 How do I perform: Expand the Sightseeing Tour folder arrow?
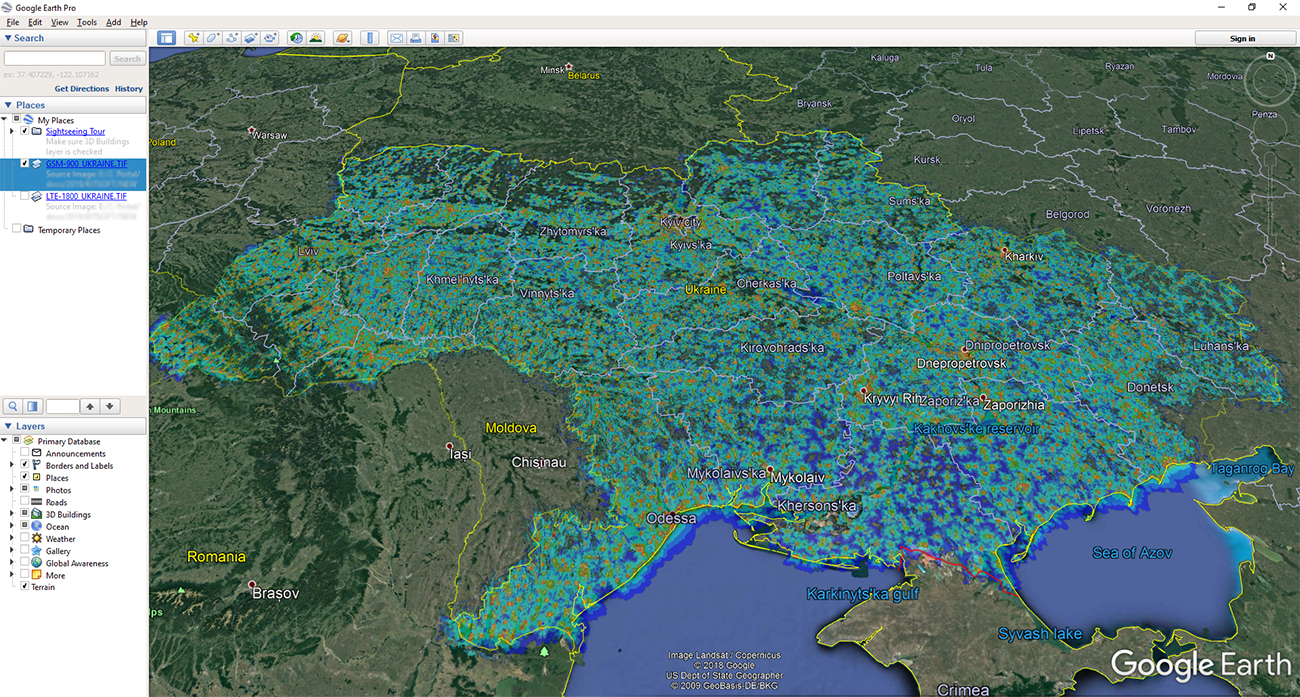pos(12,131)
